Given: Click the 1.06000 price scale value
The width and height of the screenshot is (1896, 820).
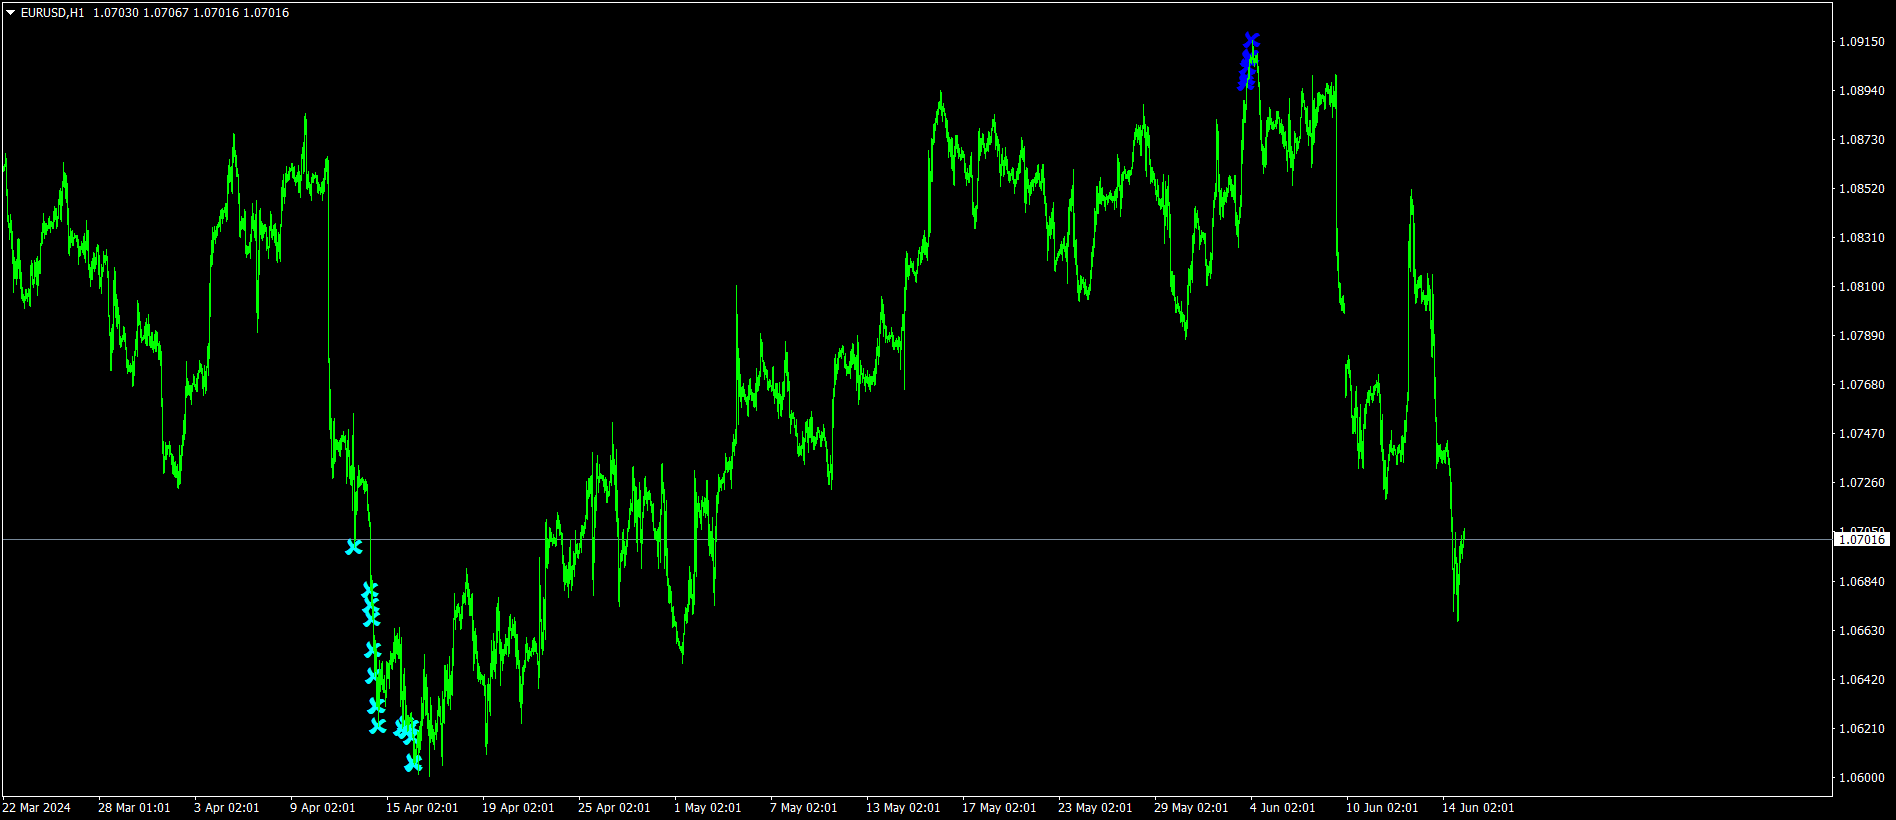Looking at the screenshot, I should click(1862, 778).
